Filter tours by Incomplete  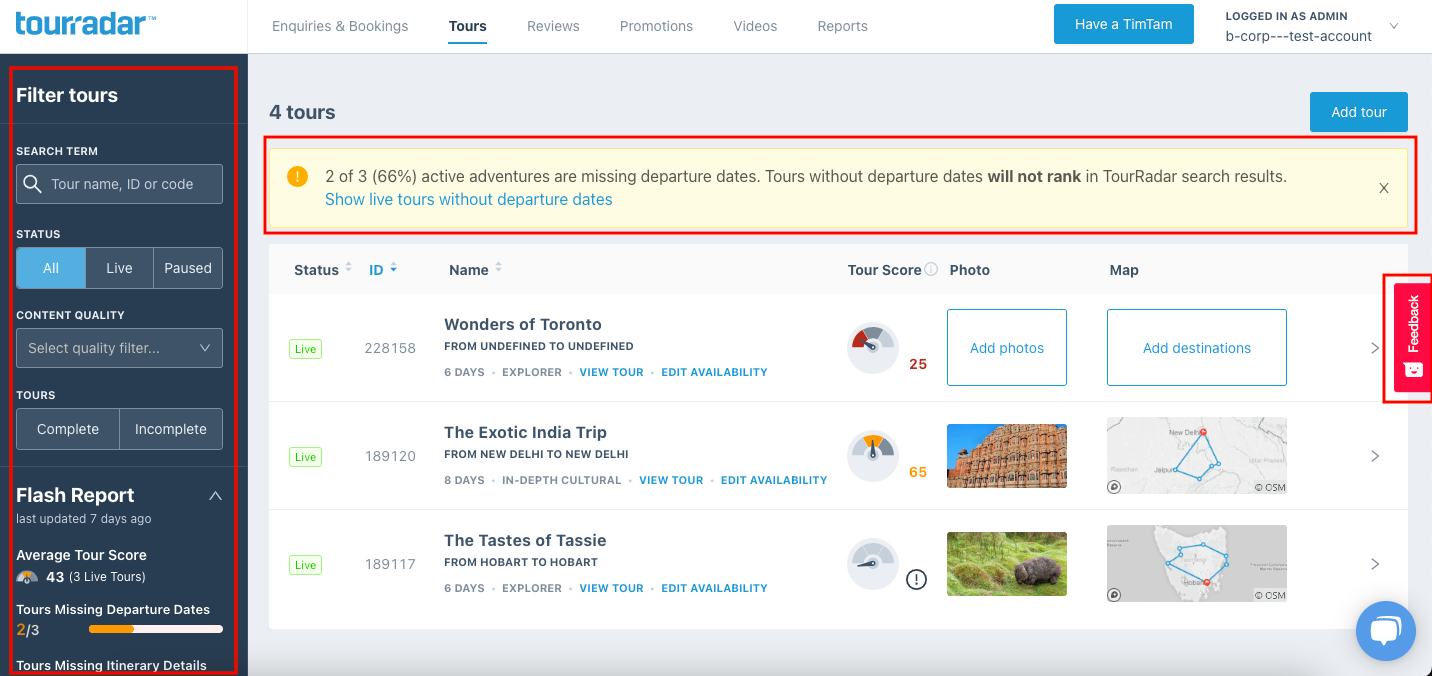click(171, 429)
